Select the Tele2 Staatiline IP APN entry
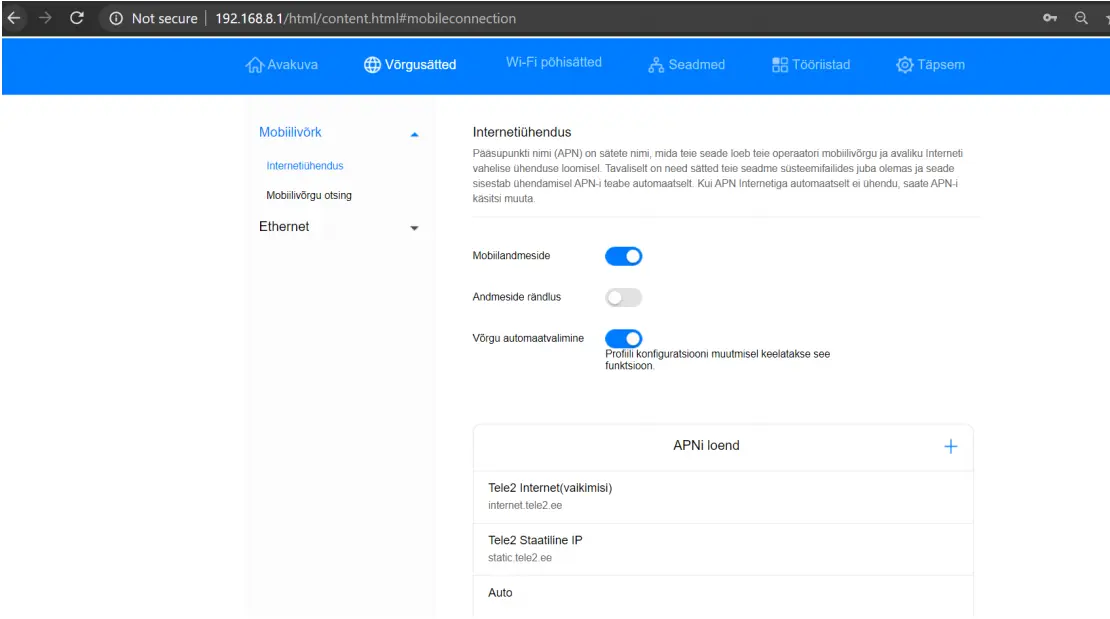The height and width of the screenshot is (619, 1110). (723, 549)
